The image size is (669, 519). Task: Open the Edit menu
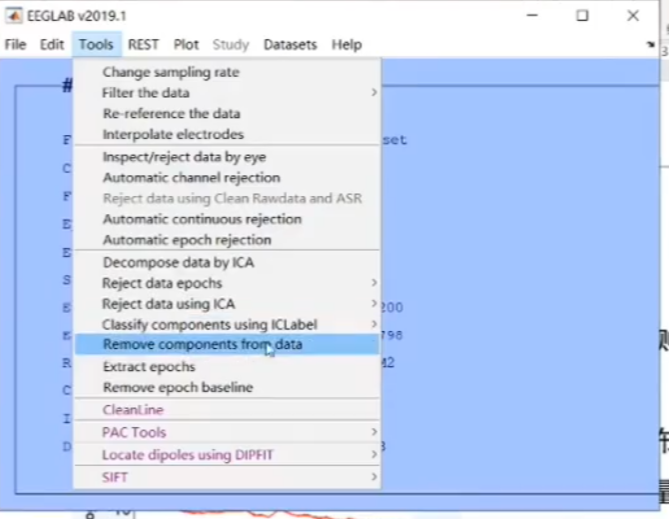point(52,45)
